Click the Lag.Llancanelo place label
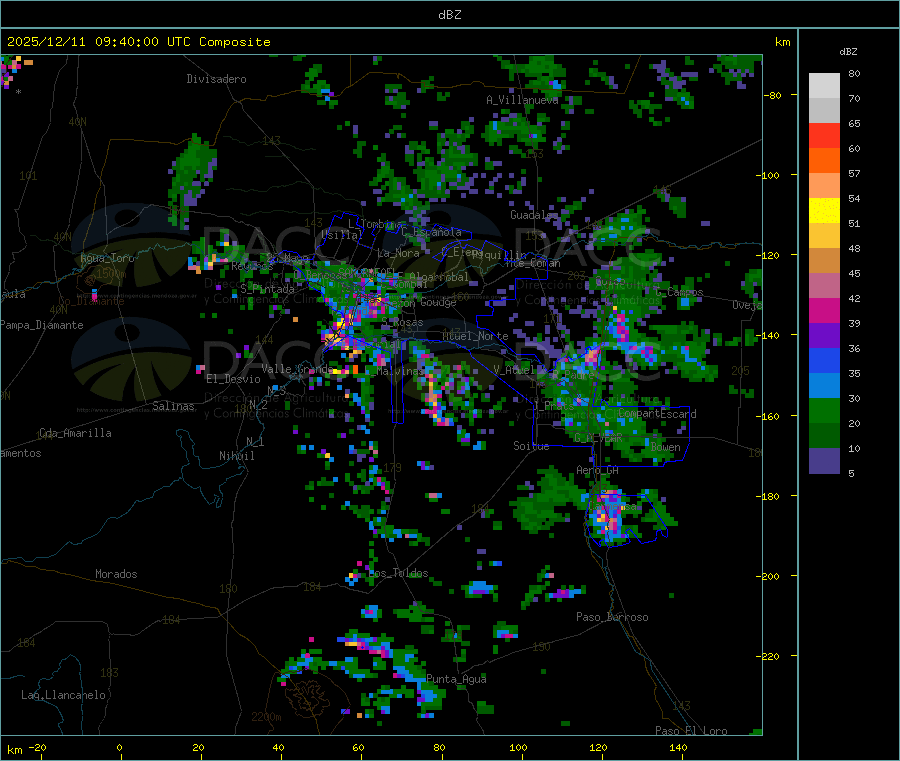The image size is (900, 761). 63,695
